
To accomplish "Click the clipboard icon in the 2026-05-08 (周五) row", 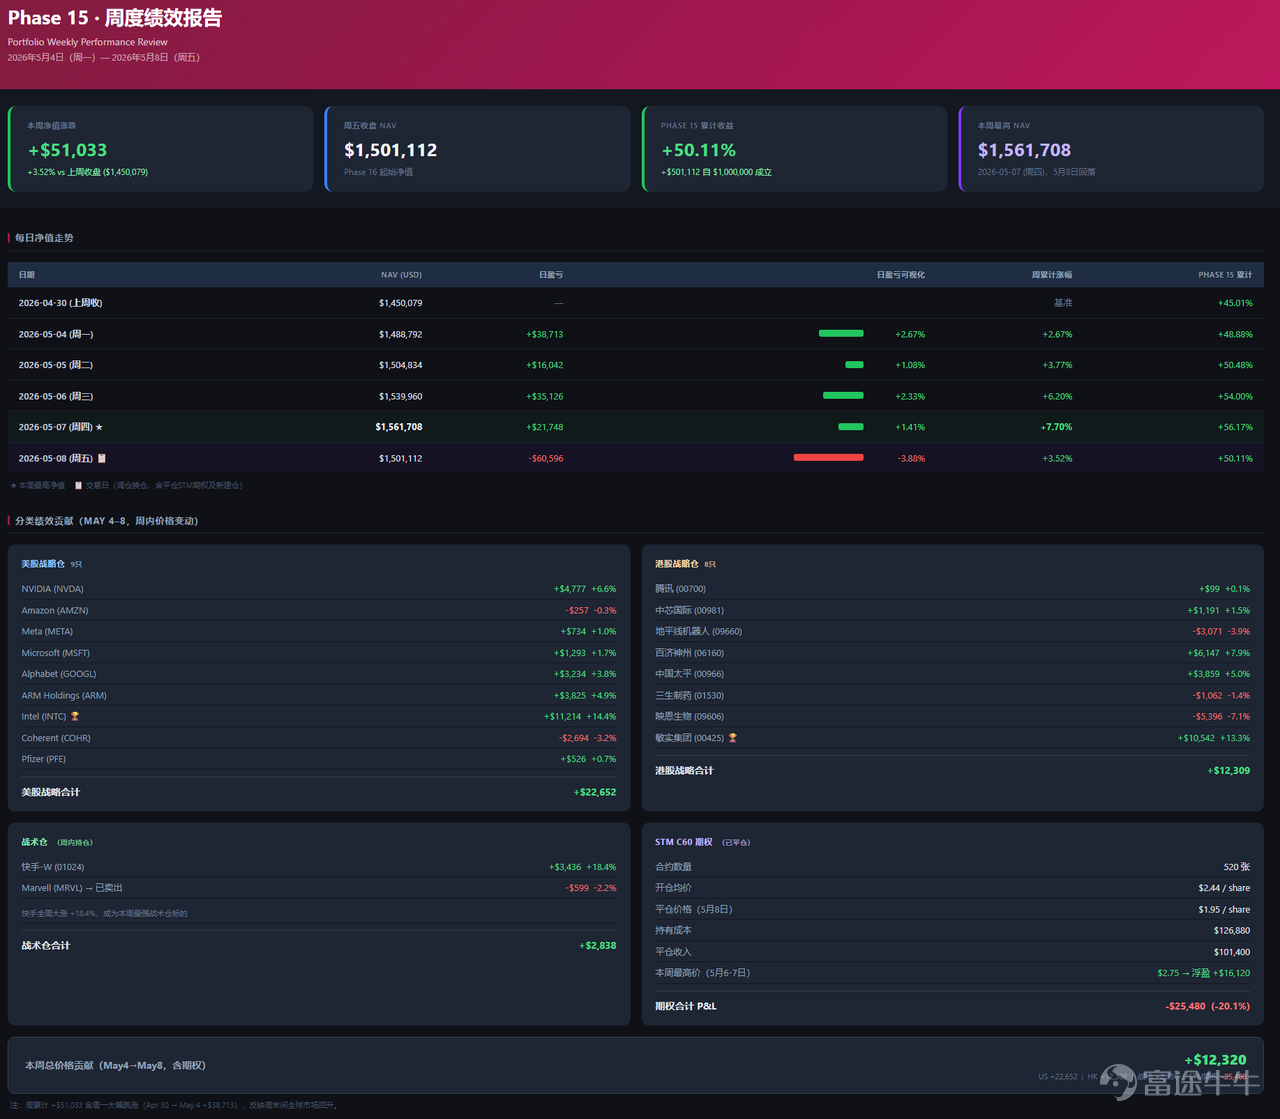I will tap(101, 458).
